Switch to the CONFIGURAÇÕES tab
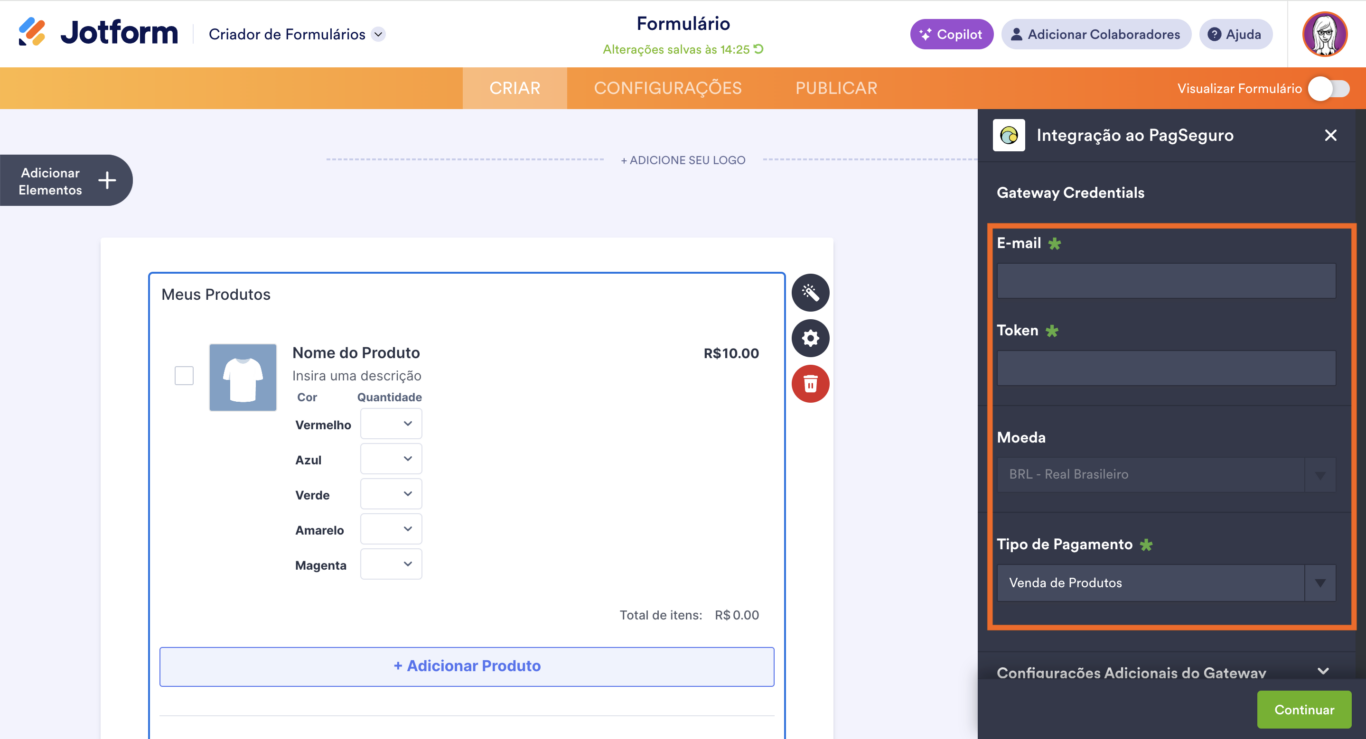1366x739 pixels. 668,88
